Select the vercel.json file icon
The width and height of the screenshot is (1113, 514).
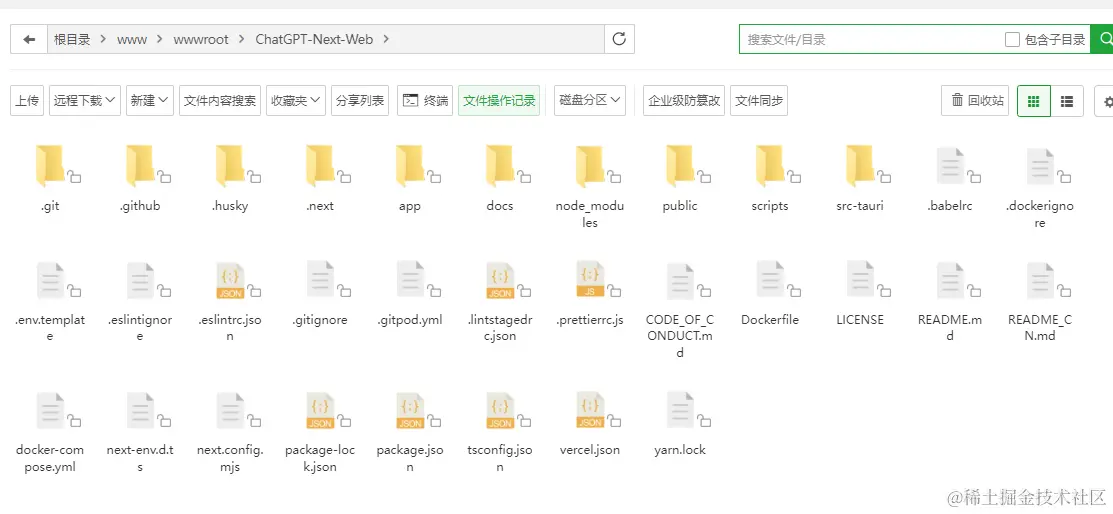pyautogui.click(x=591, y=412)
